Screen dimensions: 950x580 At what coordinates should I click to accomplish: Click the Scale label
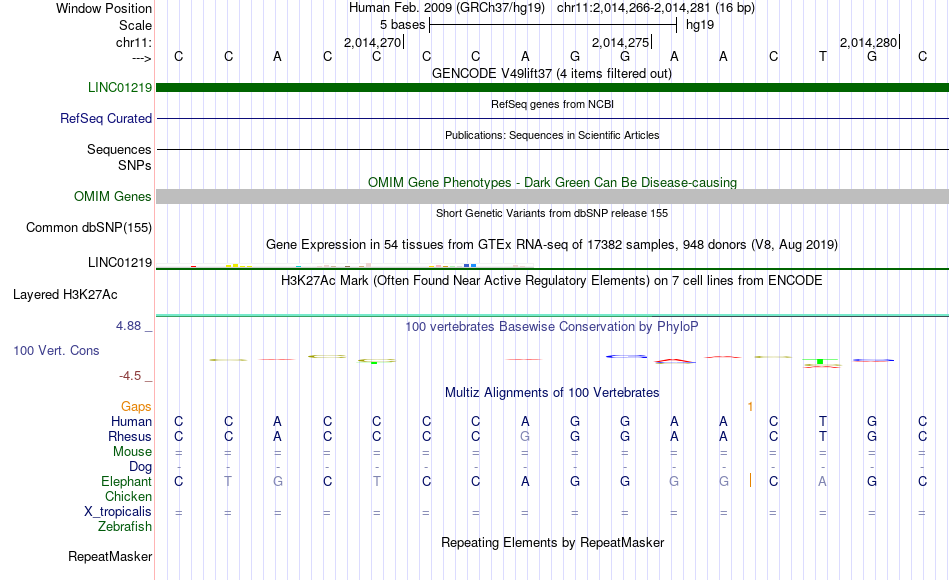[135, 25]
